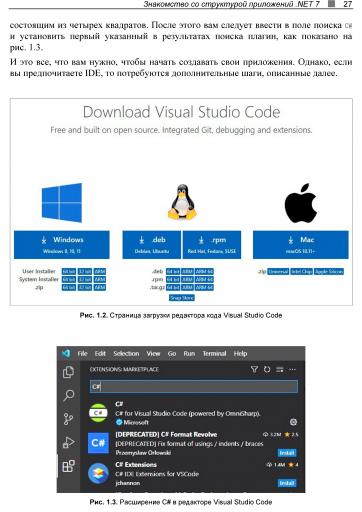
Task: Open Explorer view in VS Code activity bar
Action: [x=69, y=372]
